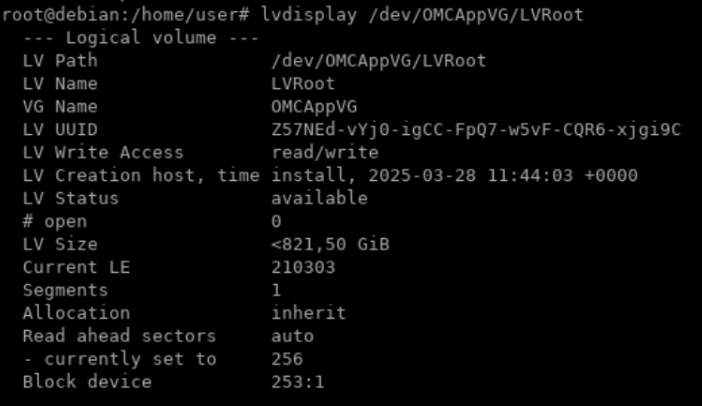The height and width of the screenshot is (406, 702).
Task: Click the creation timestamp 2025-03-28 11:44:03
Action: point(471,175)
